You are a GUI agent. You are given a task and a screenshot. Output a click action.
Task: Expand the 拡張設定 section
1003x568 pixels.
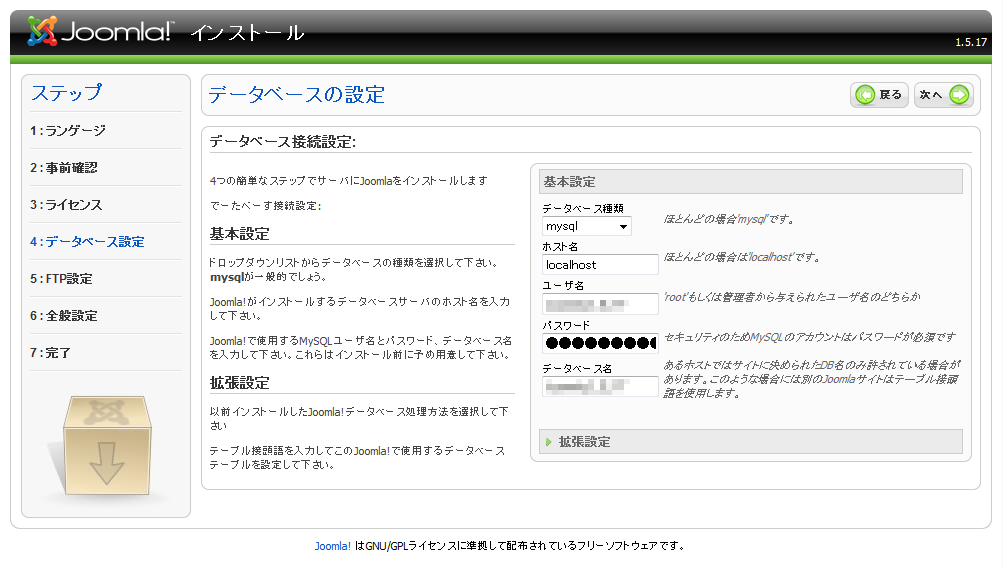tap(751, 442)
